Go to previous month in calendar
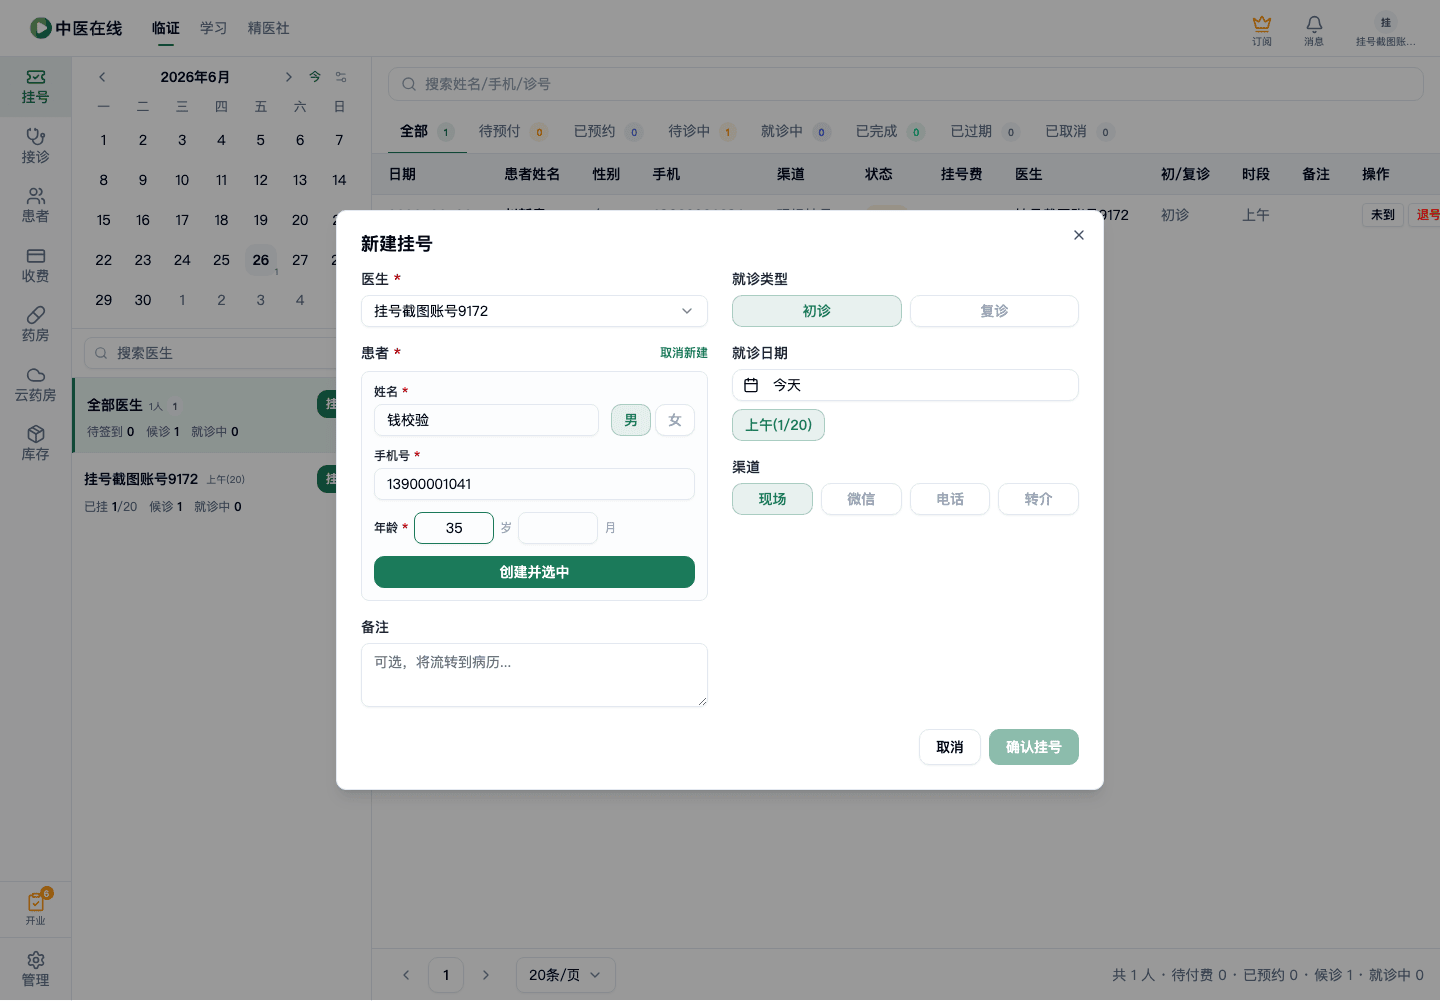 (x=102, y=77)
